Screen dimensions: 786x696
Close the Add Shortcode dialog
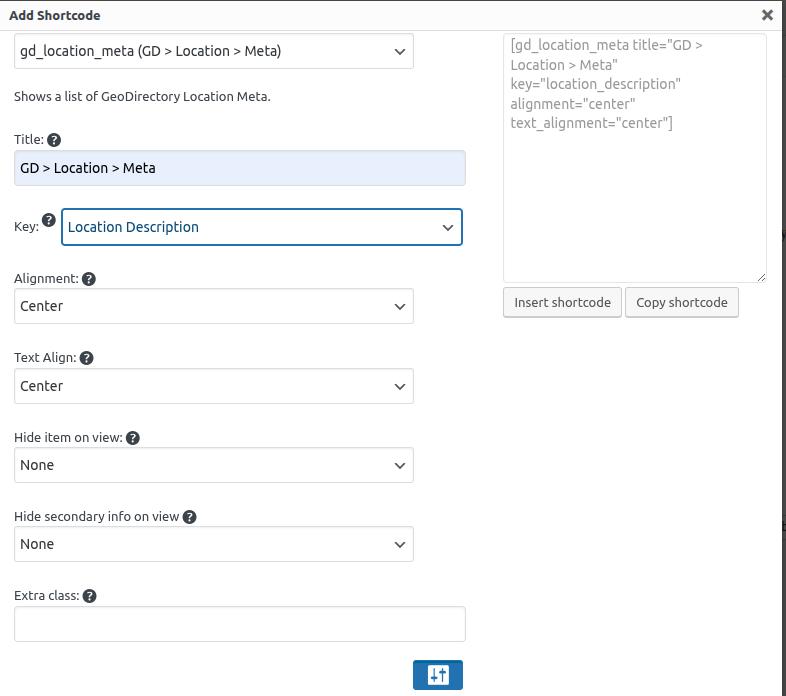coord(767,15)
